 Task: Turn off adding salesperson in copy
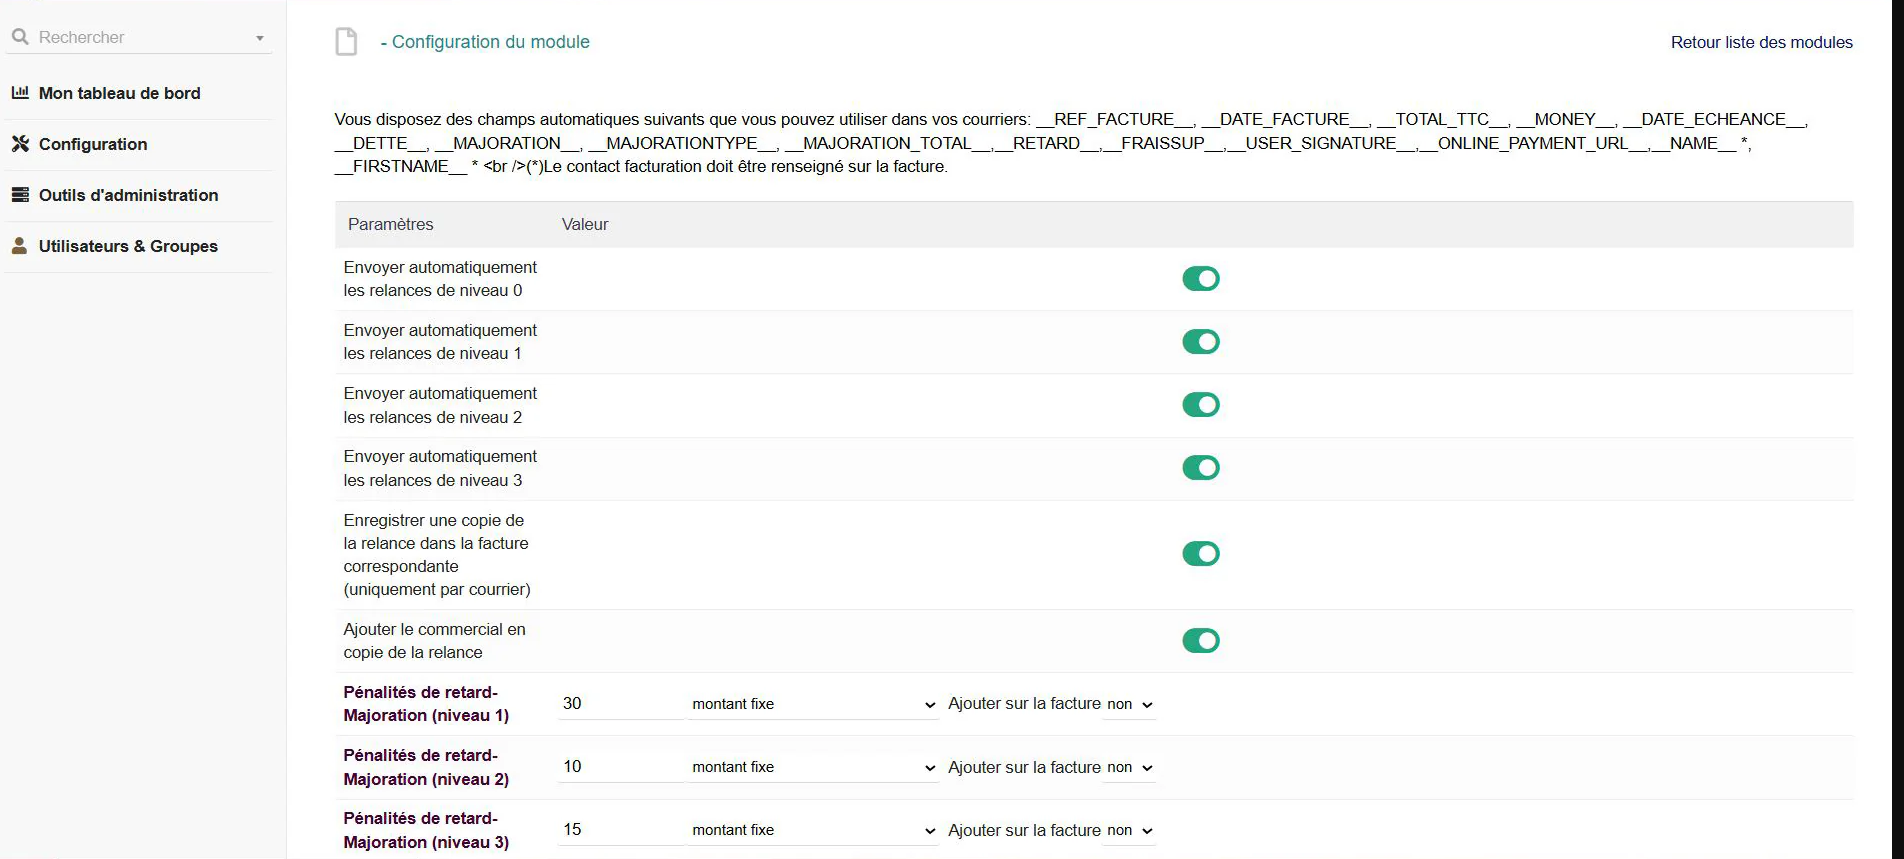1200,641
